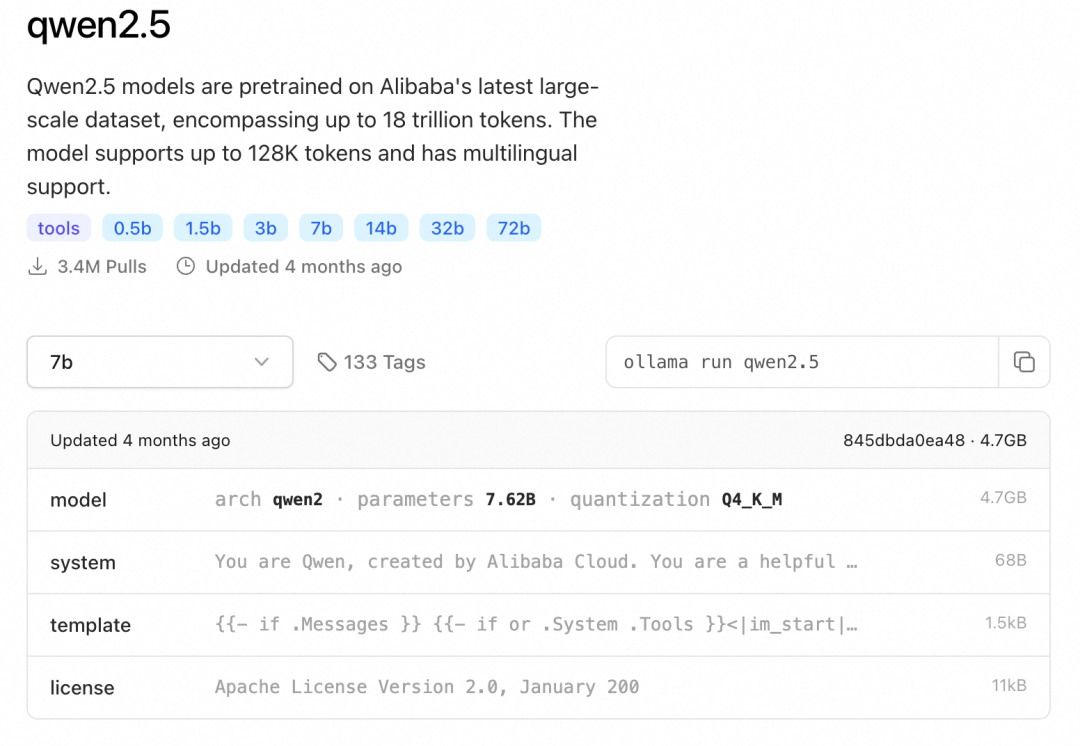Pick the 3b size tag
Viewport: 1080px width, 746px height.
[265, 229]
